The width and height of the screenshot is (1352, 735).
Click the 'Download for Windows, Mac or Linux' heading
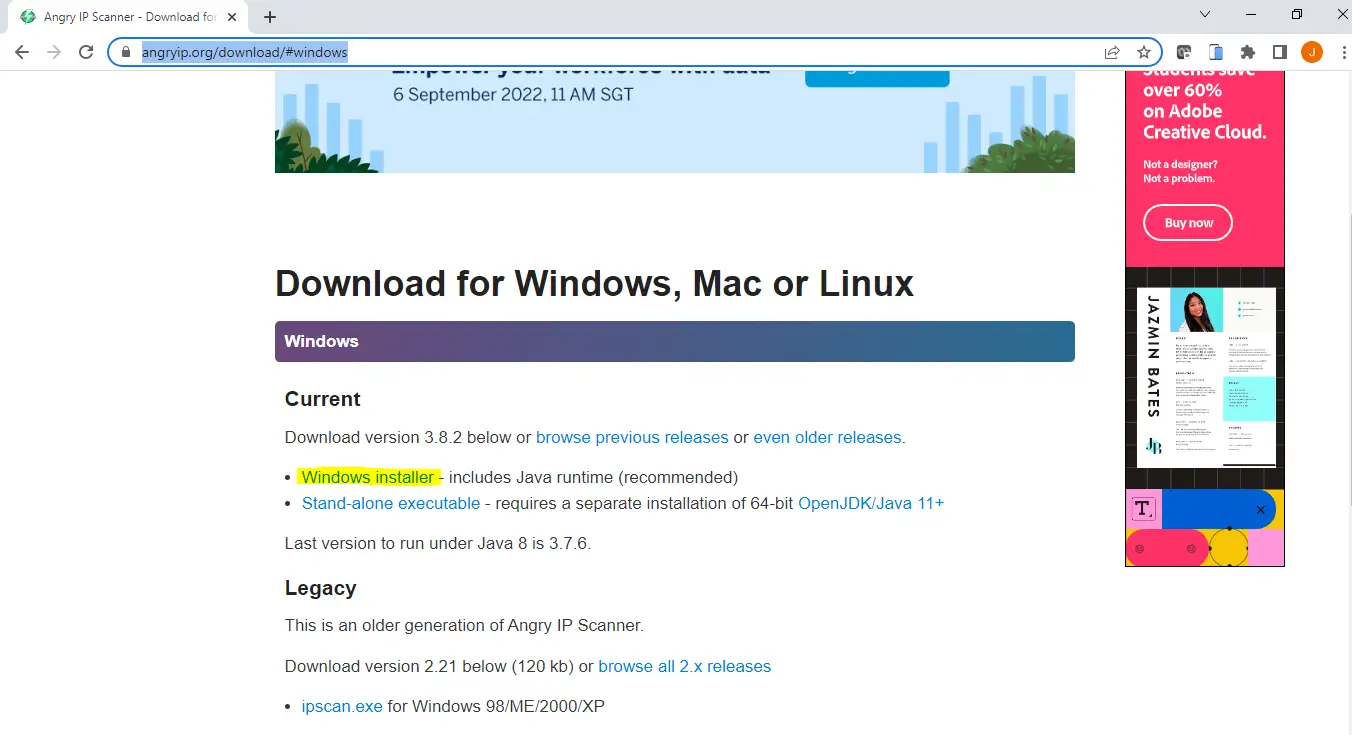[594, 284]
